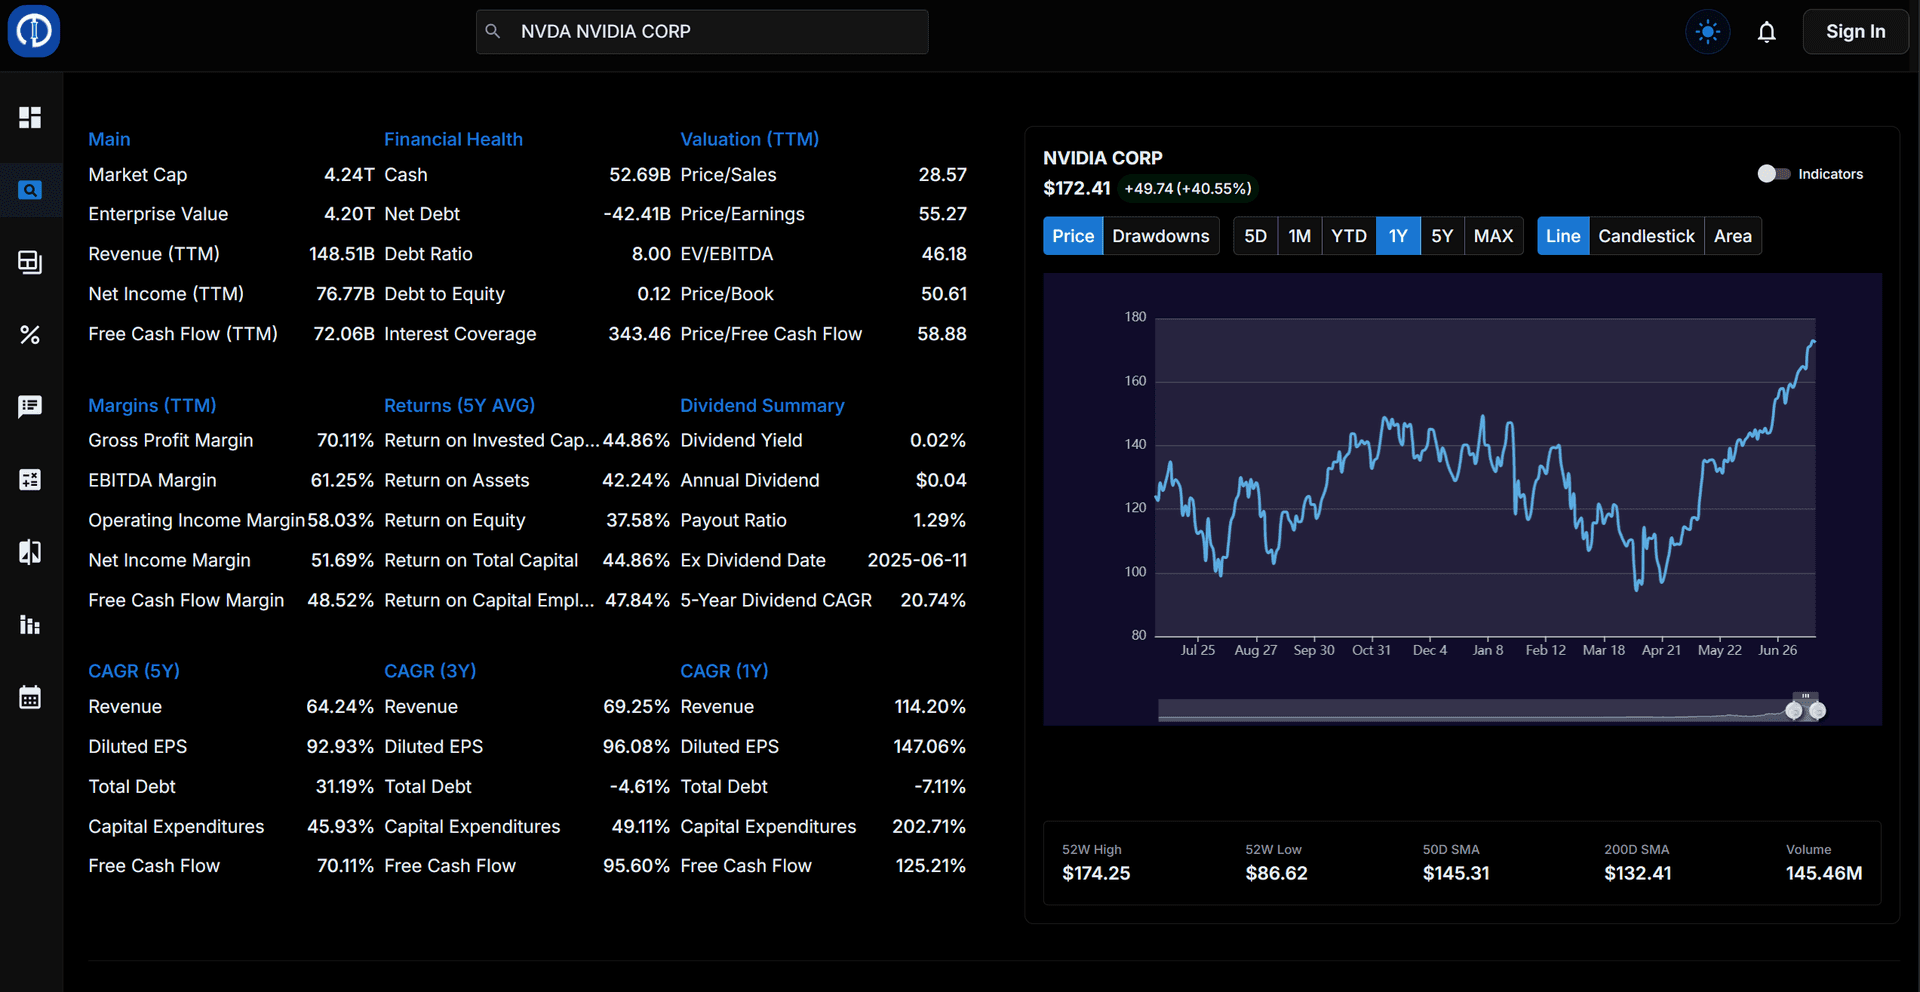Switch chart view to Drawdowns
Viewport: 1920px width, 992px height.
point(1160,235)
